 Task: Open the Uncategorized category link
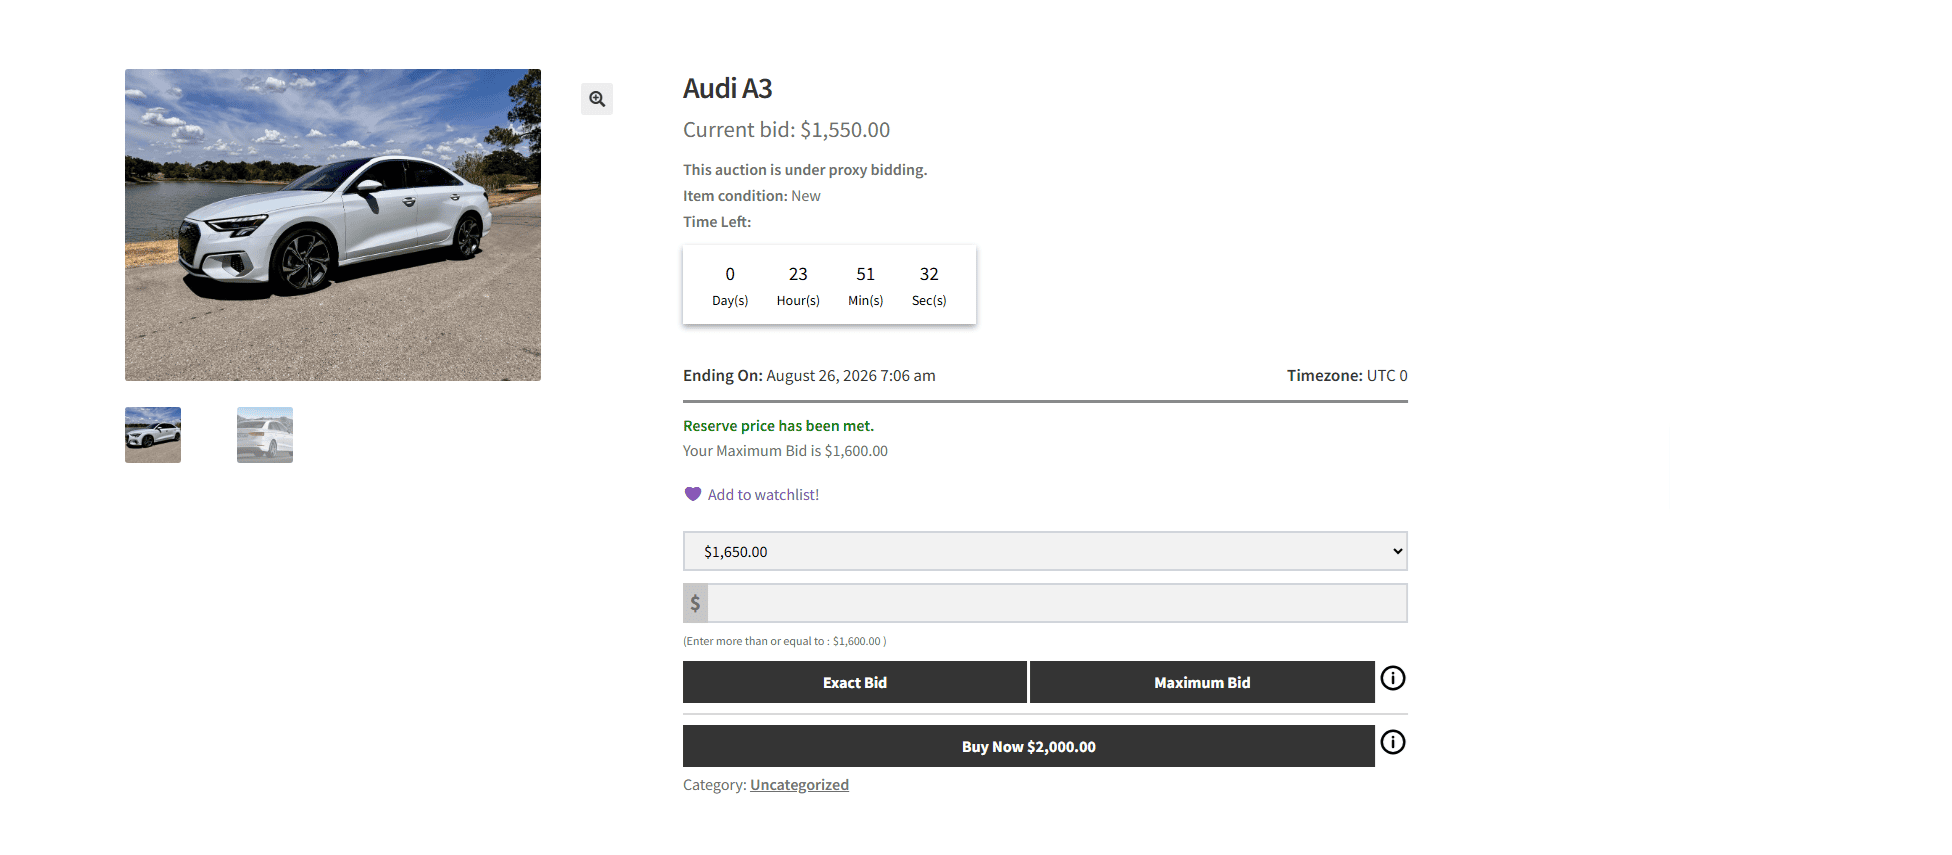point(799,785)
